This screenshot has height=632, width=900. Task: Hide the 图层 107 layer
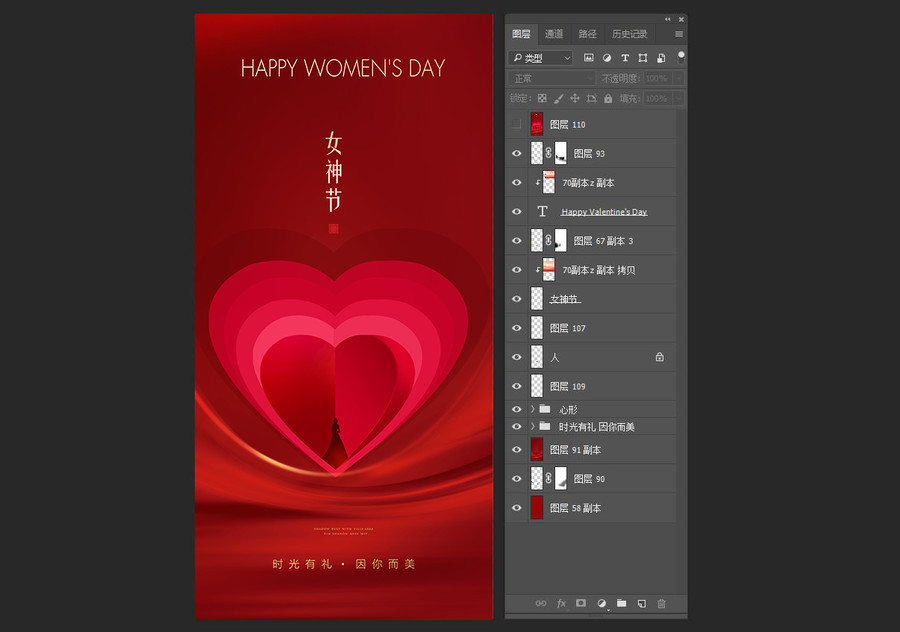point(517,328)
